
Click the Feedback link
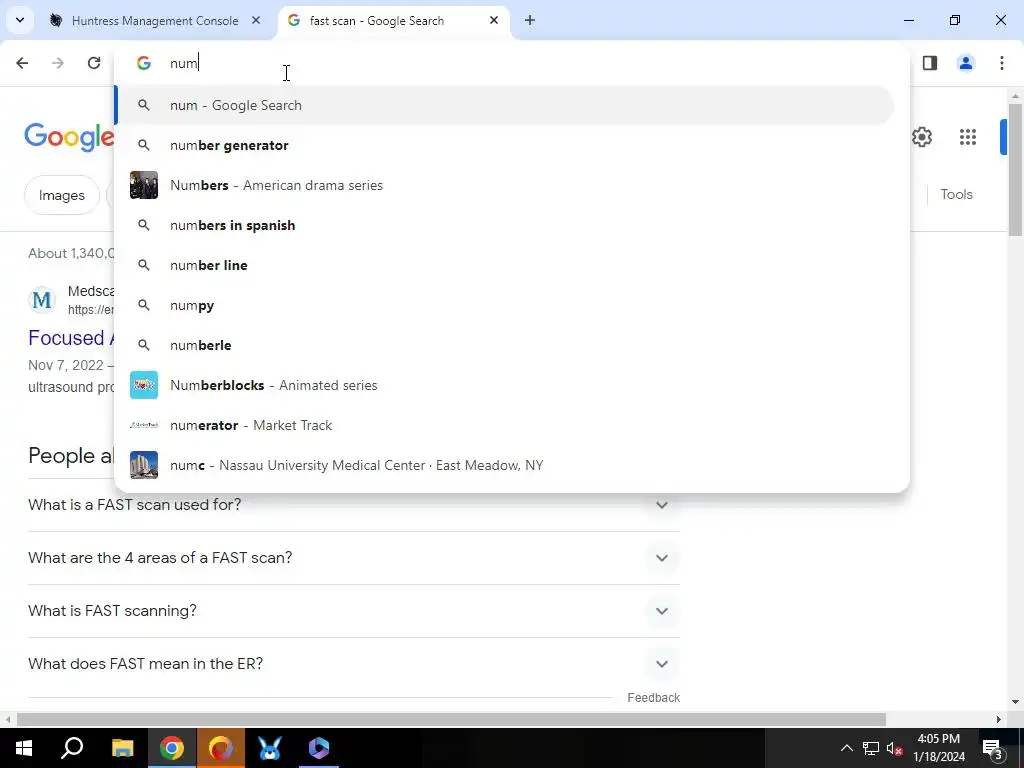[653, 697]
